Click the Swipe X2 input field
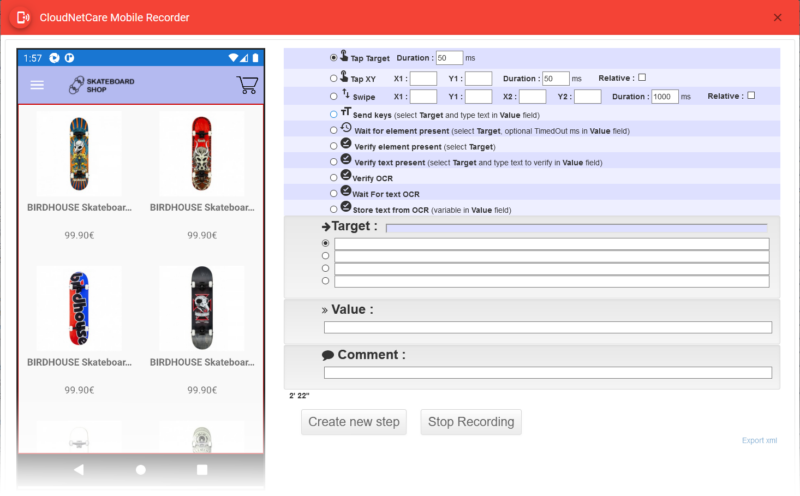The width and height of the screenshot is (800, 496). [x=533, y=96]
